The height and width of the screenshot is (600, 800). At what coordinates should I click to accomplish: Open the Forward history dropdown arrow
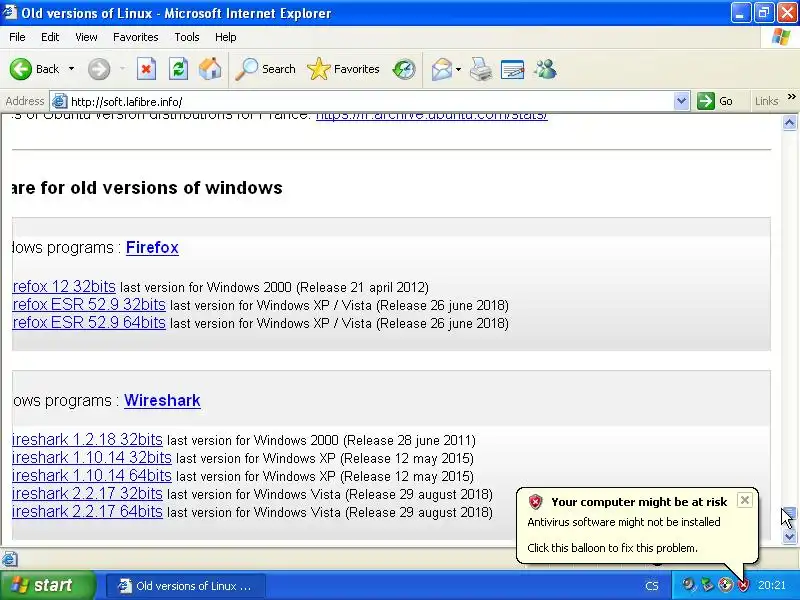click(x=122, y=69)
